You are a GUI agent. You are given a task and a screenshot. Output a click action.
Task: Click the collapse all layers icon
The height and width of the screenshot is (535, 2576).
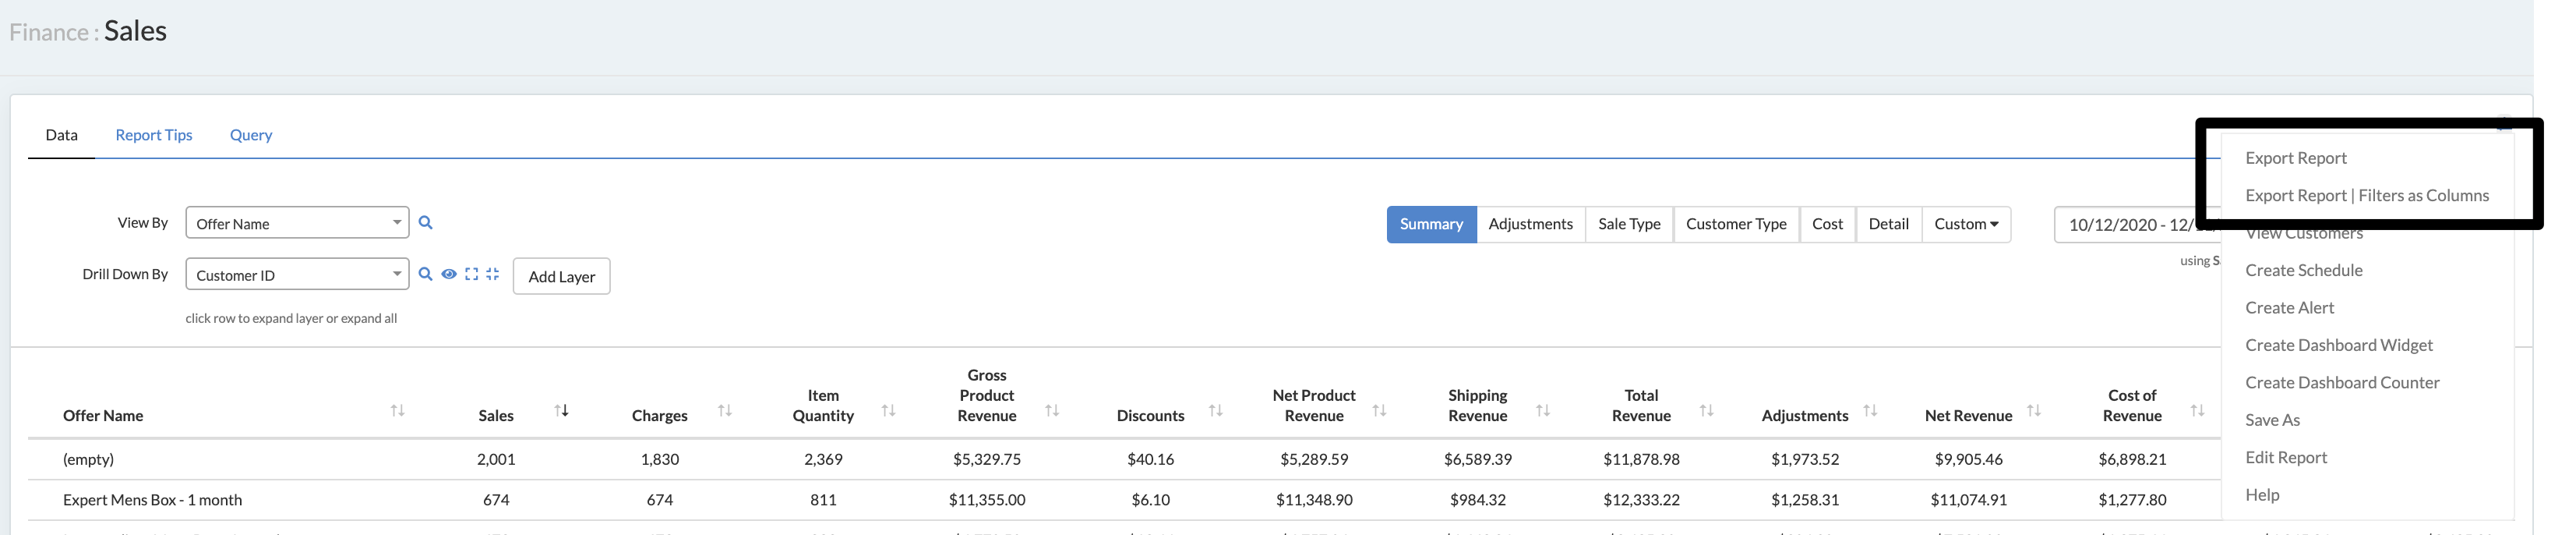click(493, 274)
